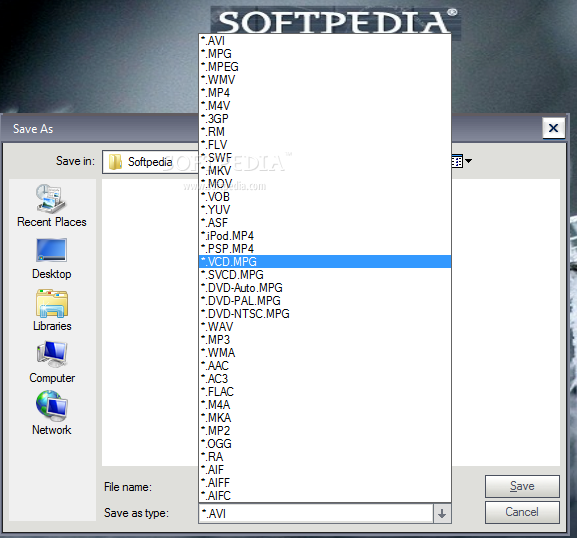Choose *.MPEG in the list
The height and width of the screenshot is (538, 577).
[325, 67]
